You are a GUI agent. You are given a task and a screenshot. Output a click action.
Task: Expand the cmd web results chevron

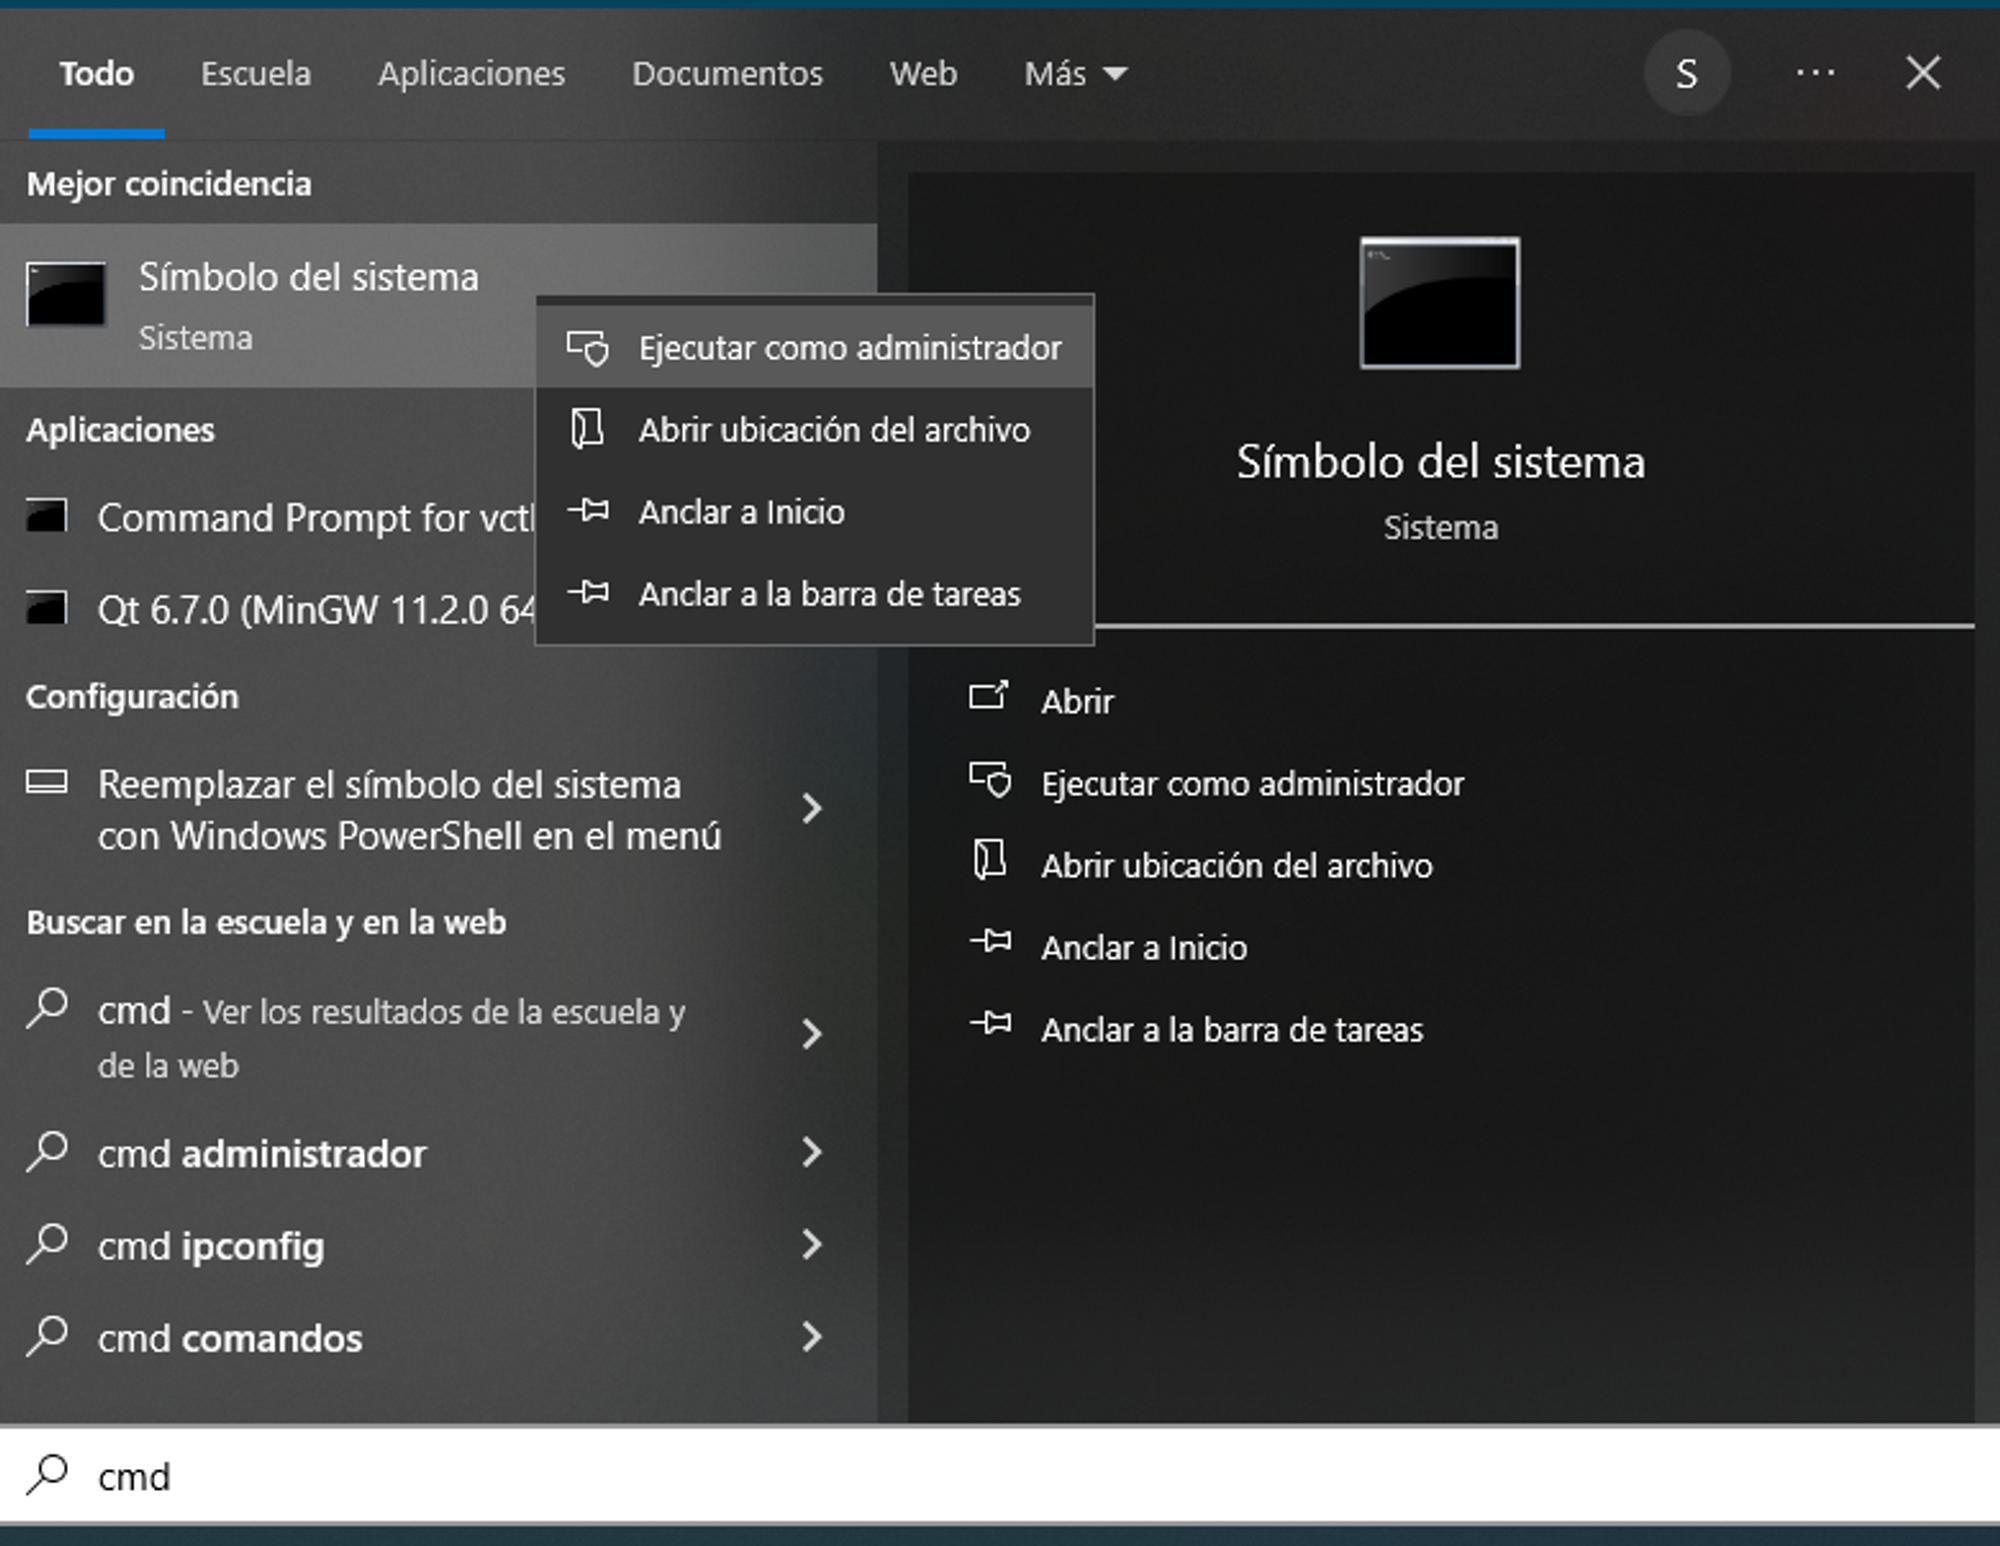click(x=812, y=1034)
